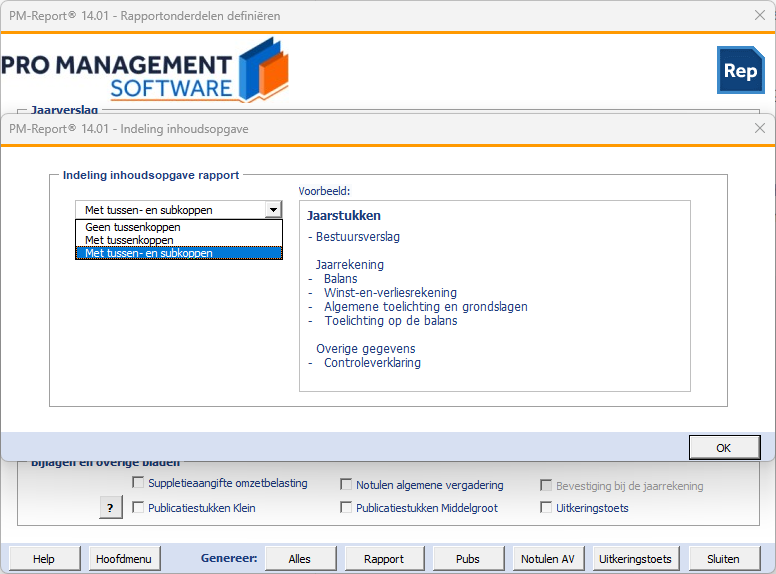Click the Sluiten button

tap(725, 559)
